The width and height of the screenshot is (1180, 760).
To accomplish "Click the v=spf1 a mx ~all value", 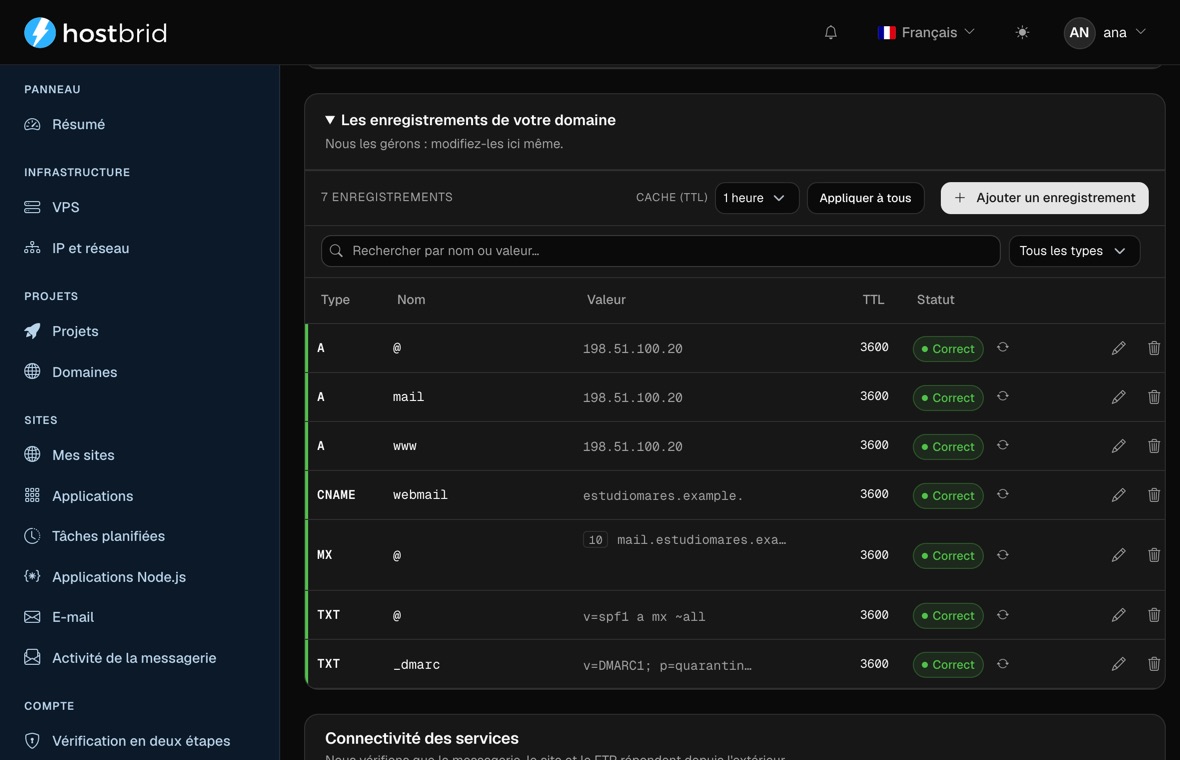I will point(643,616).
